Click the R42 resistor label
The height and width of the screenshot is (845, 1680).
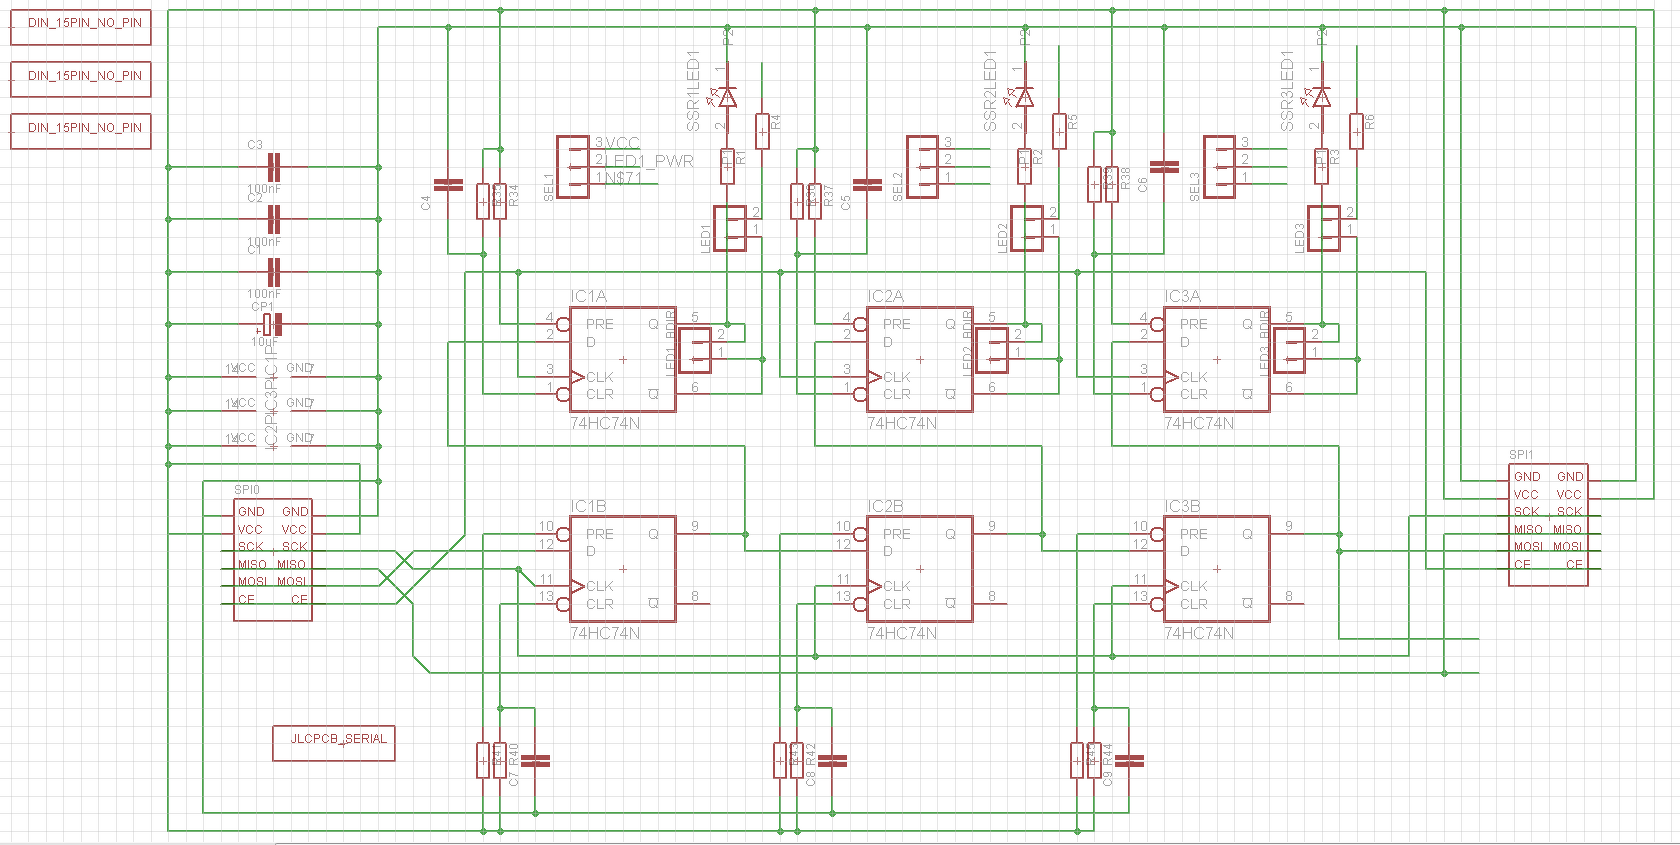(811, 755)
